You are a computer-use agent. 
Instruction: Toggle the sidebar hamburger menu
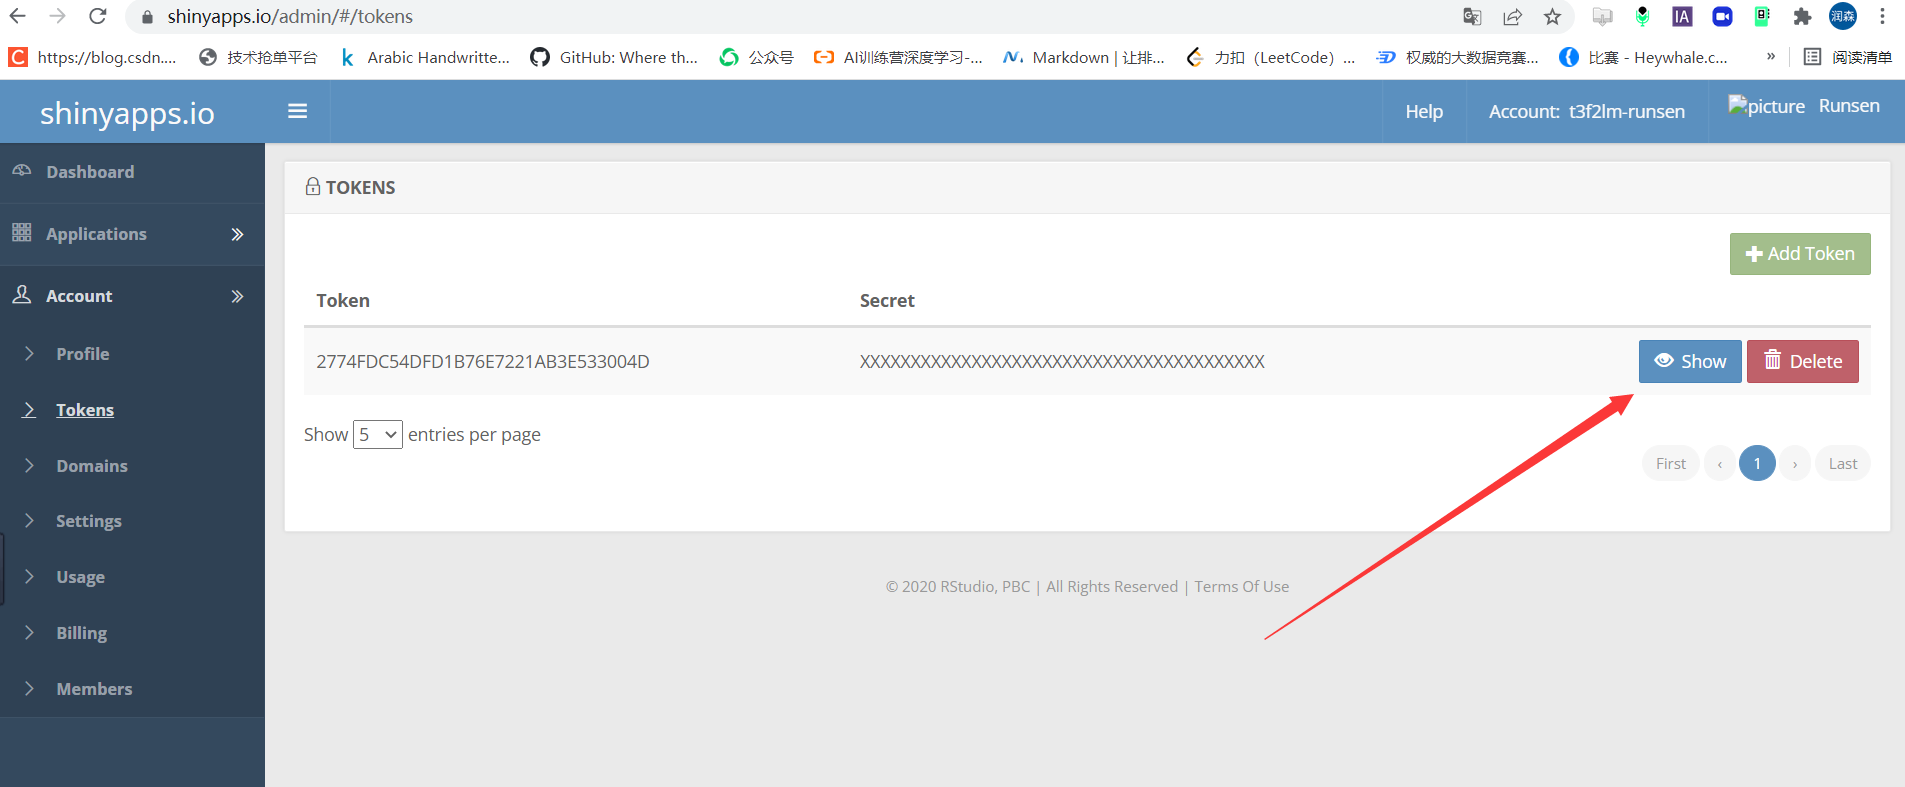pos(297,111)
